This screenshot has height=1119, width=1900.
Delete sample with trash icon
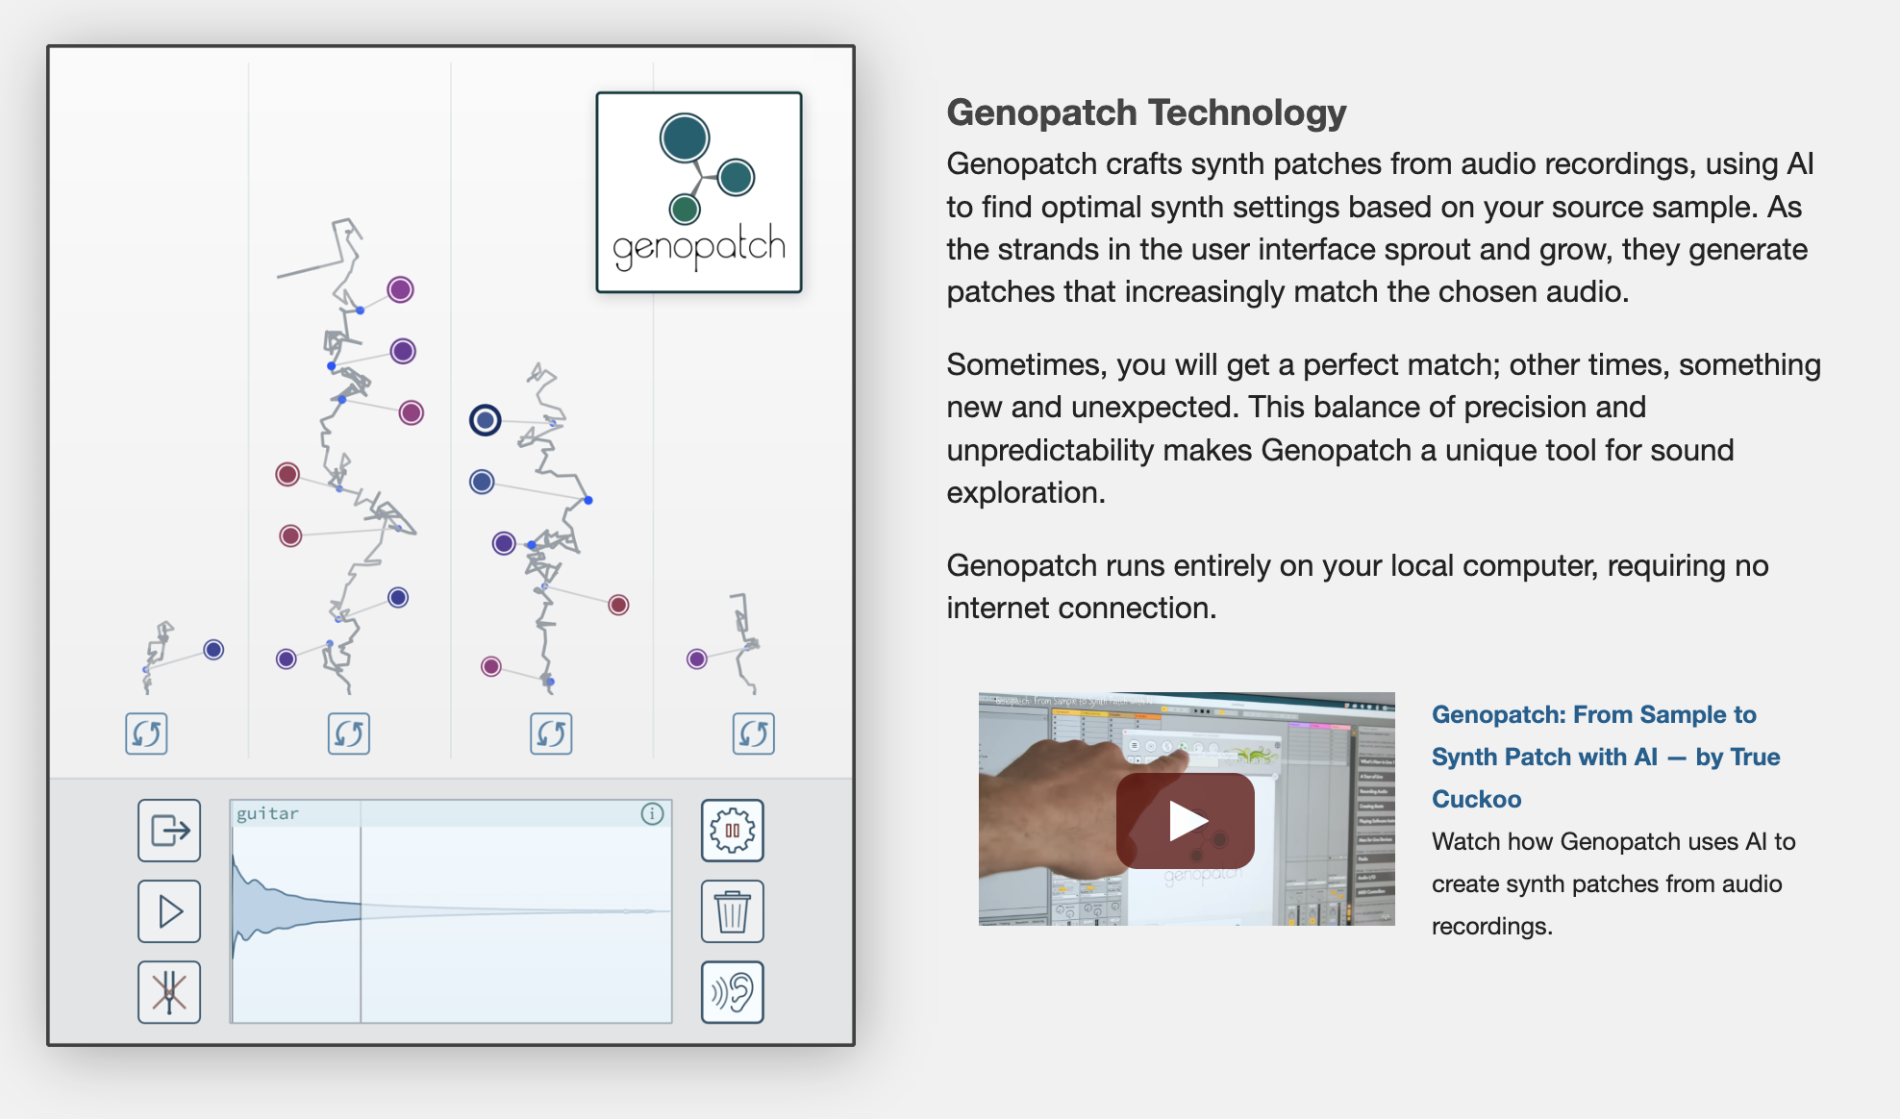[732, 911]
